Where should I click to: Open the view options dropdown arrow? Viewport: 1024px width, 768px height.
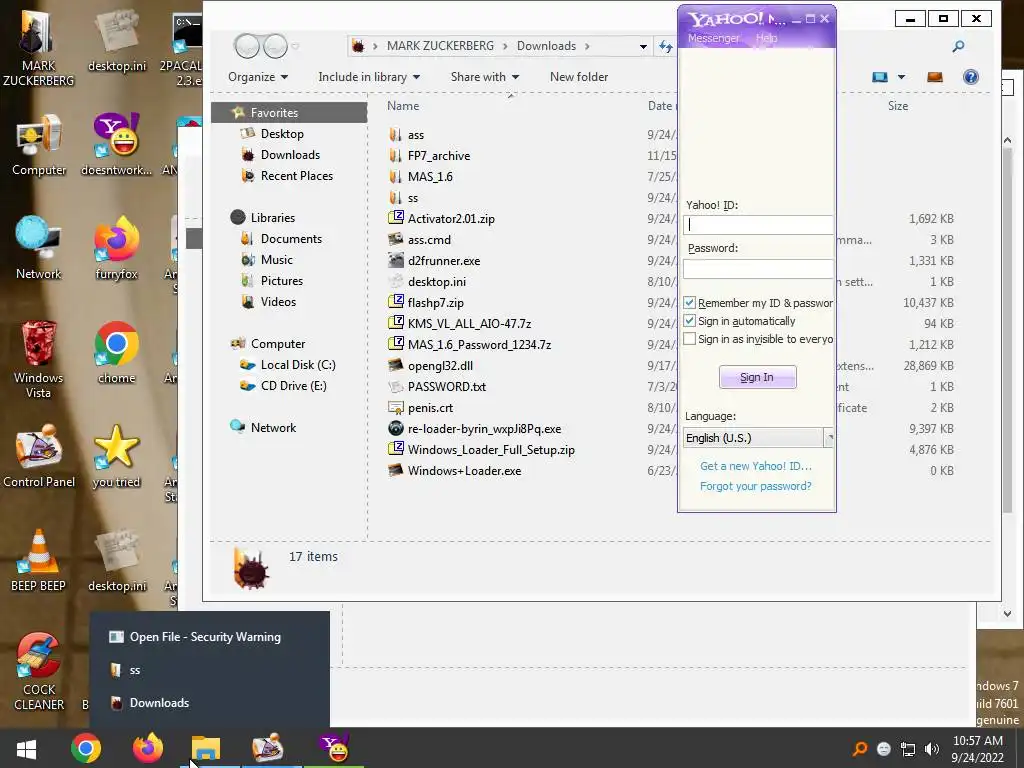tap(901, 77)
